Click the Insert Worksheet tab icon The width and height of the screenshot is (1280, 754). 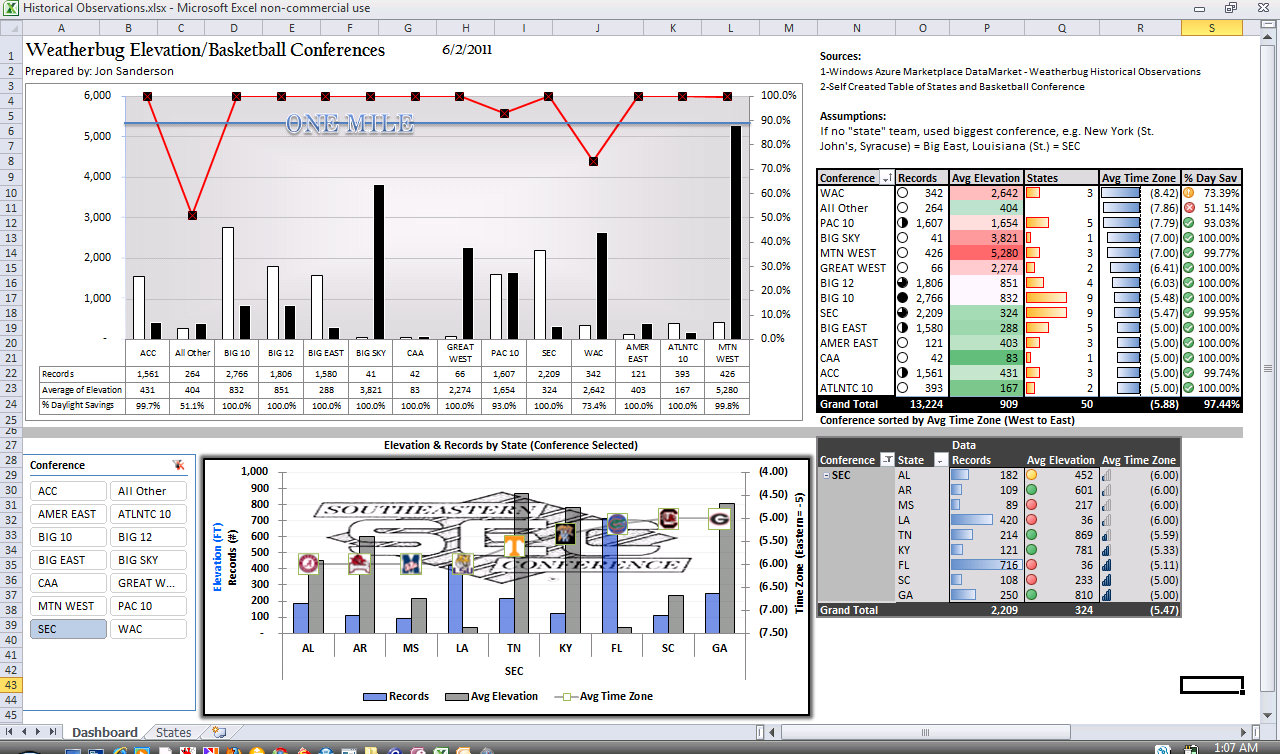pyautogui.click(x=219, y=733)
